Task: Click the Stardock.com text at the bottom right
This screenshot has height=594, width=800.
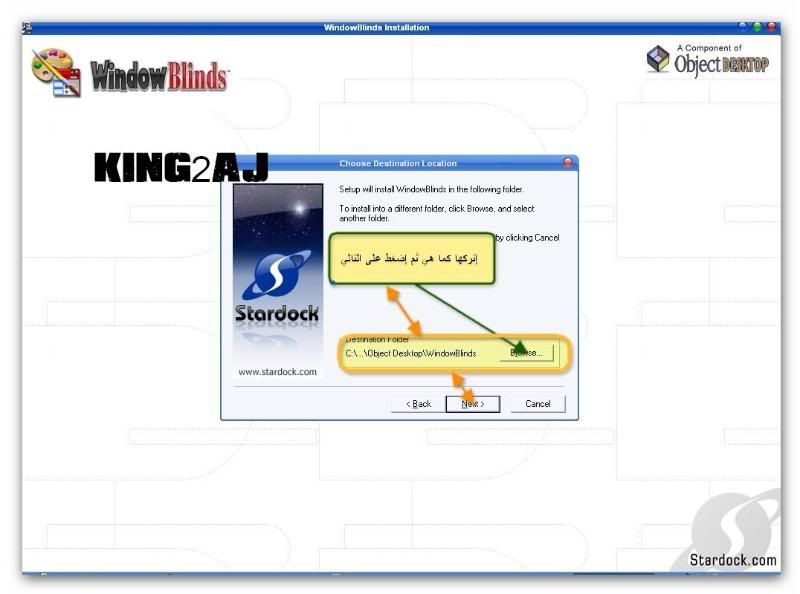Action: [732, 560]
